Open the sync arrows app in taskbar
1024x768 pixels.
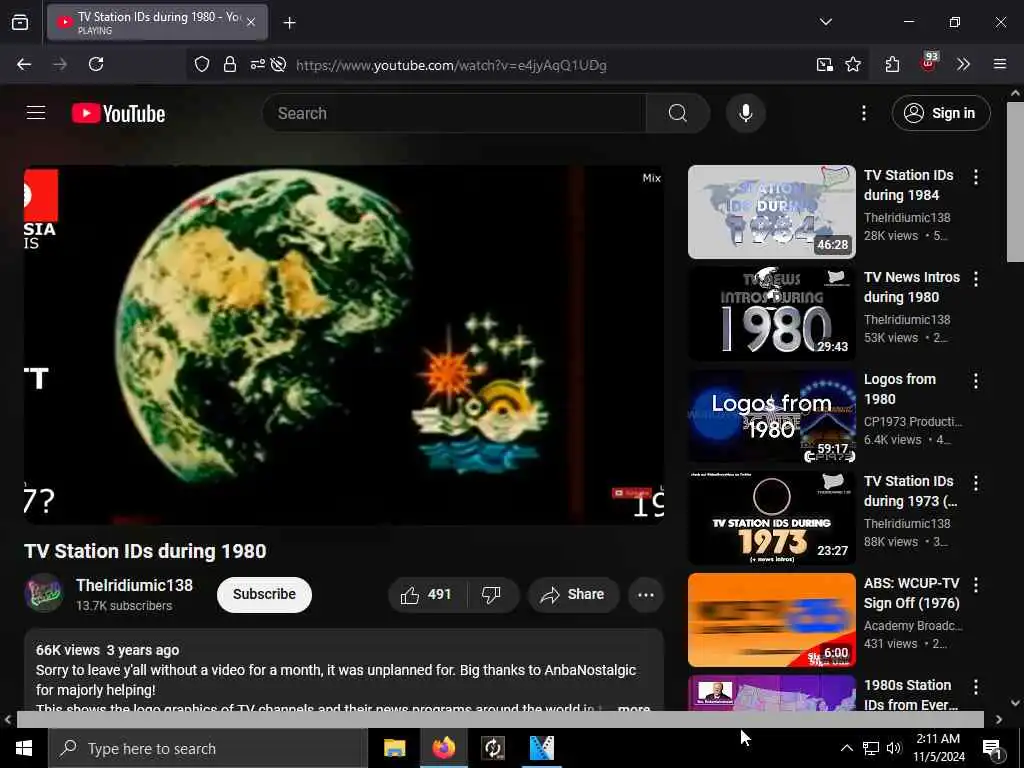pyautogui.click(x=492, y=748)
